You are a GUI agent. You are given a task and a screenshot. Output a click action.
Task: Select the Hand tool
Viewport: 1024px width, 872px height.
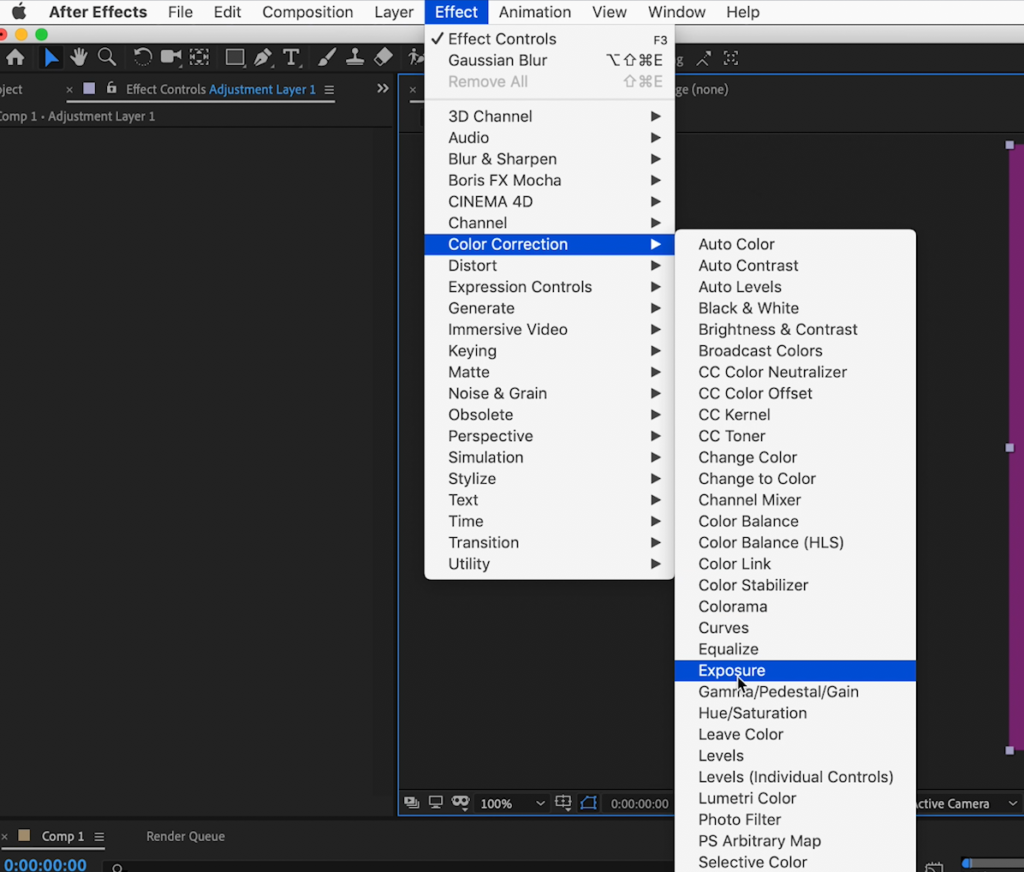point(79,57)
